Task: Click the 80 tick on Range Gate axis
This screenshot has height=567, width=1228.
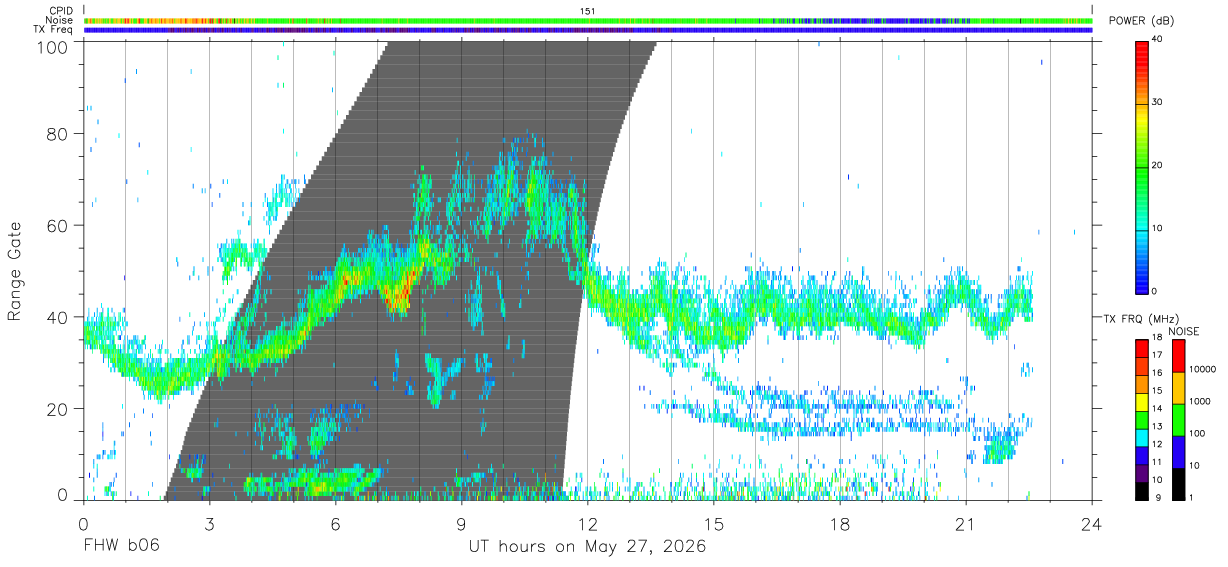Action: coord(57,133)
